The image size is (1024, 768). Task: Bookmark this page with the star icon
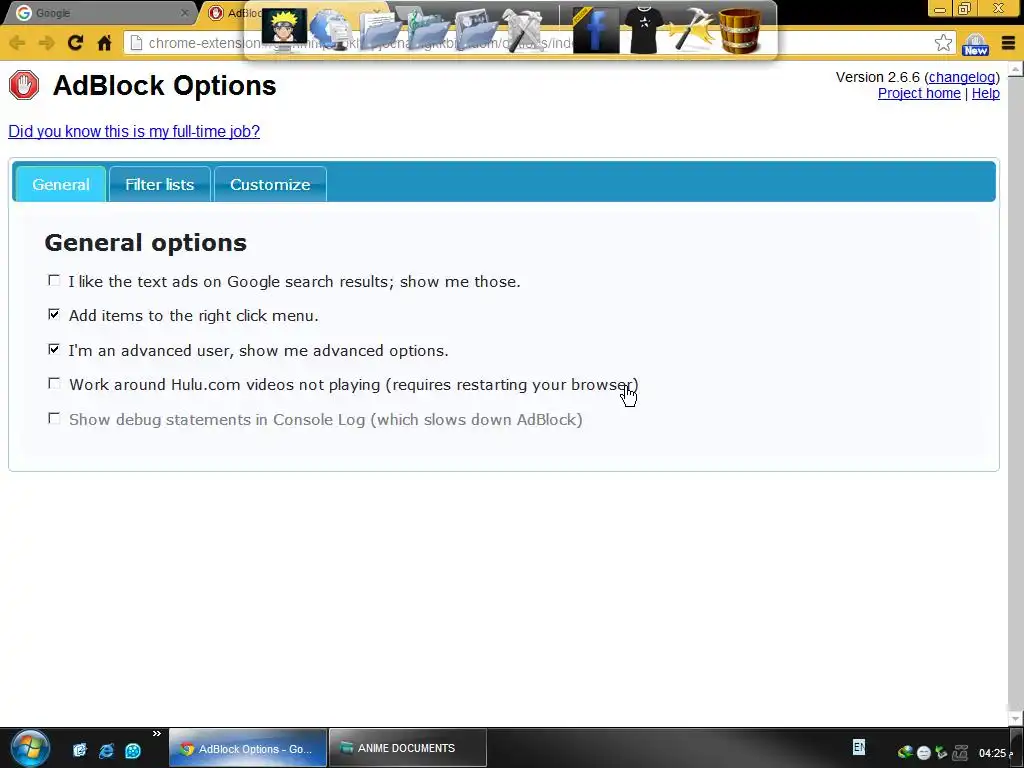click(x=943, y=43)
